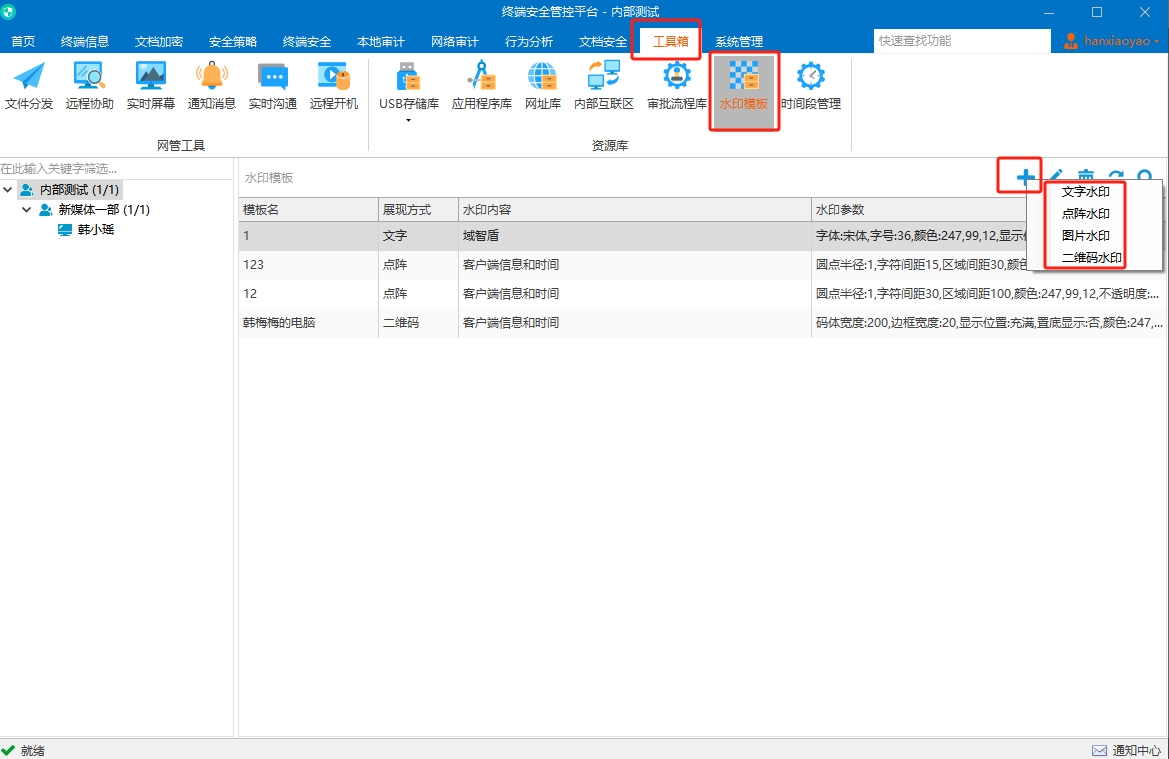The width and height of the screenshot is (1169, 759).
Task: Go to the 终端安全 tab
Action: coord(306,41)
